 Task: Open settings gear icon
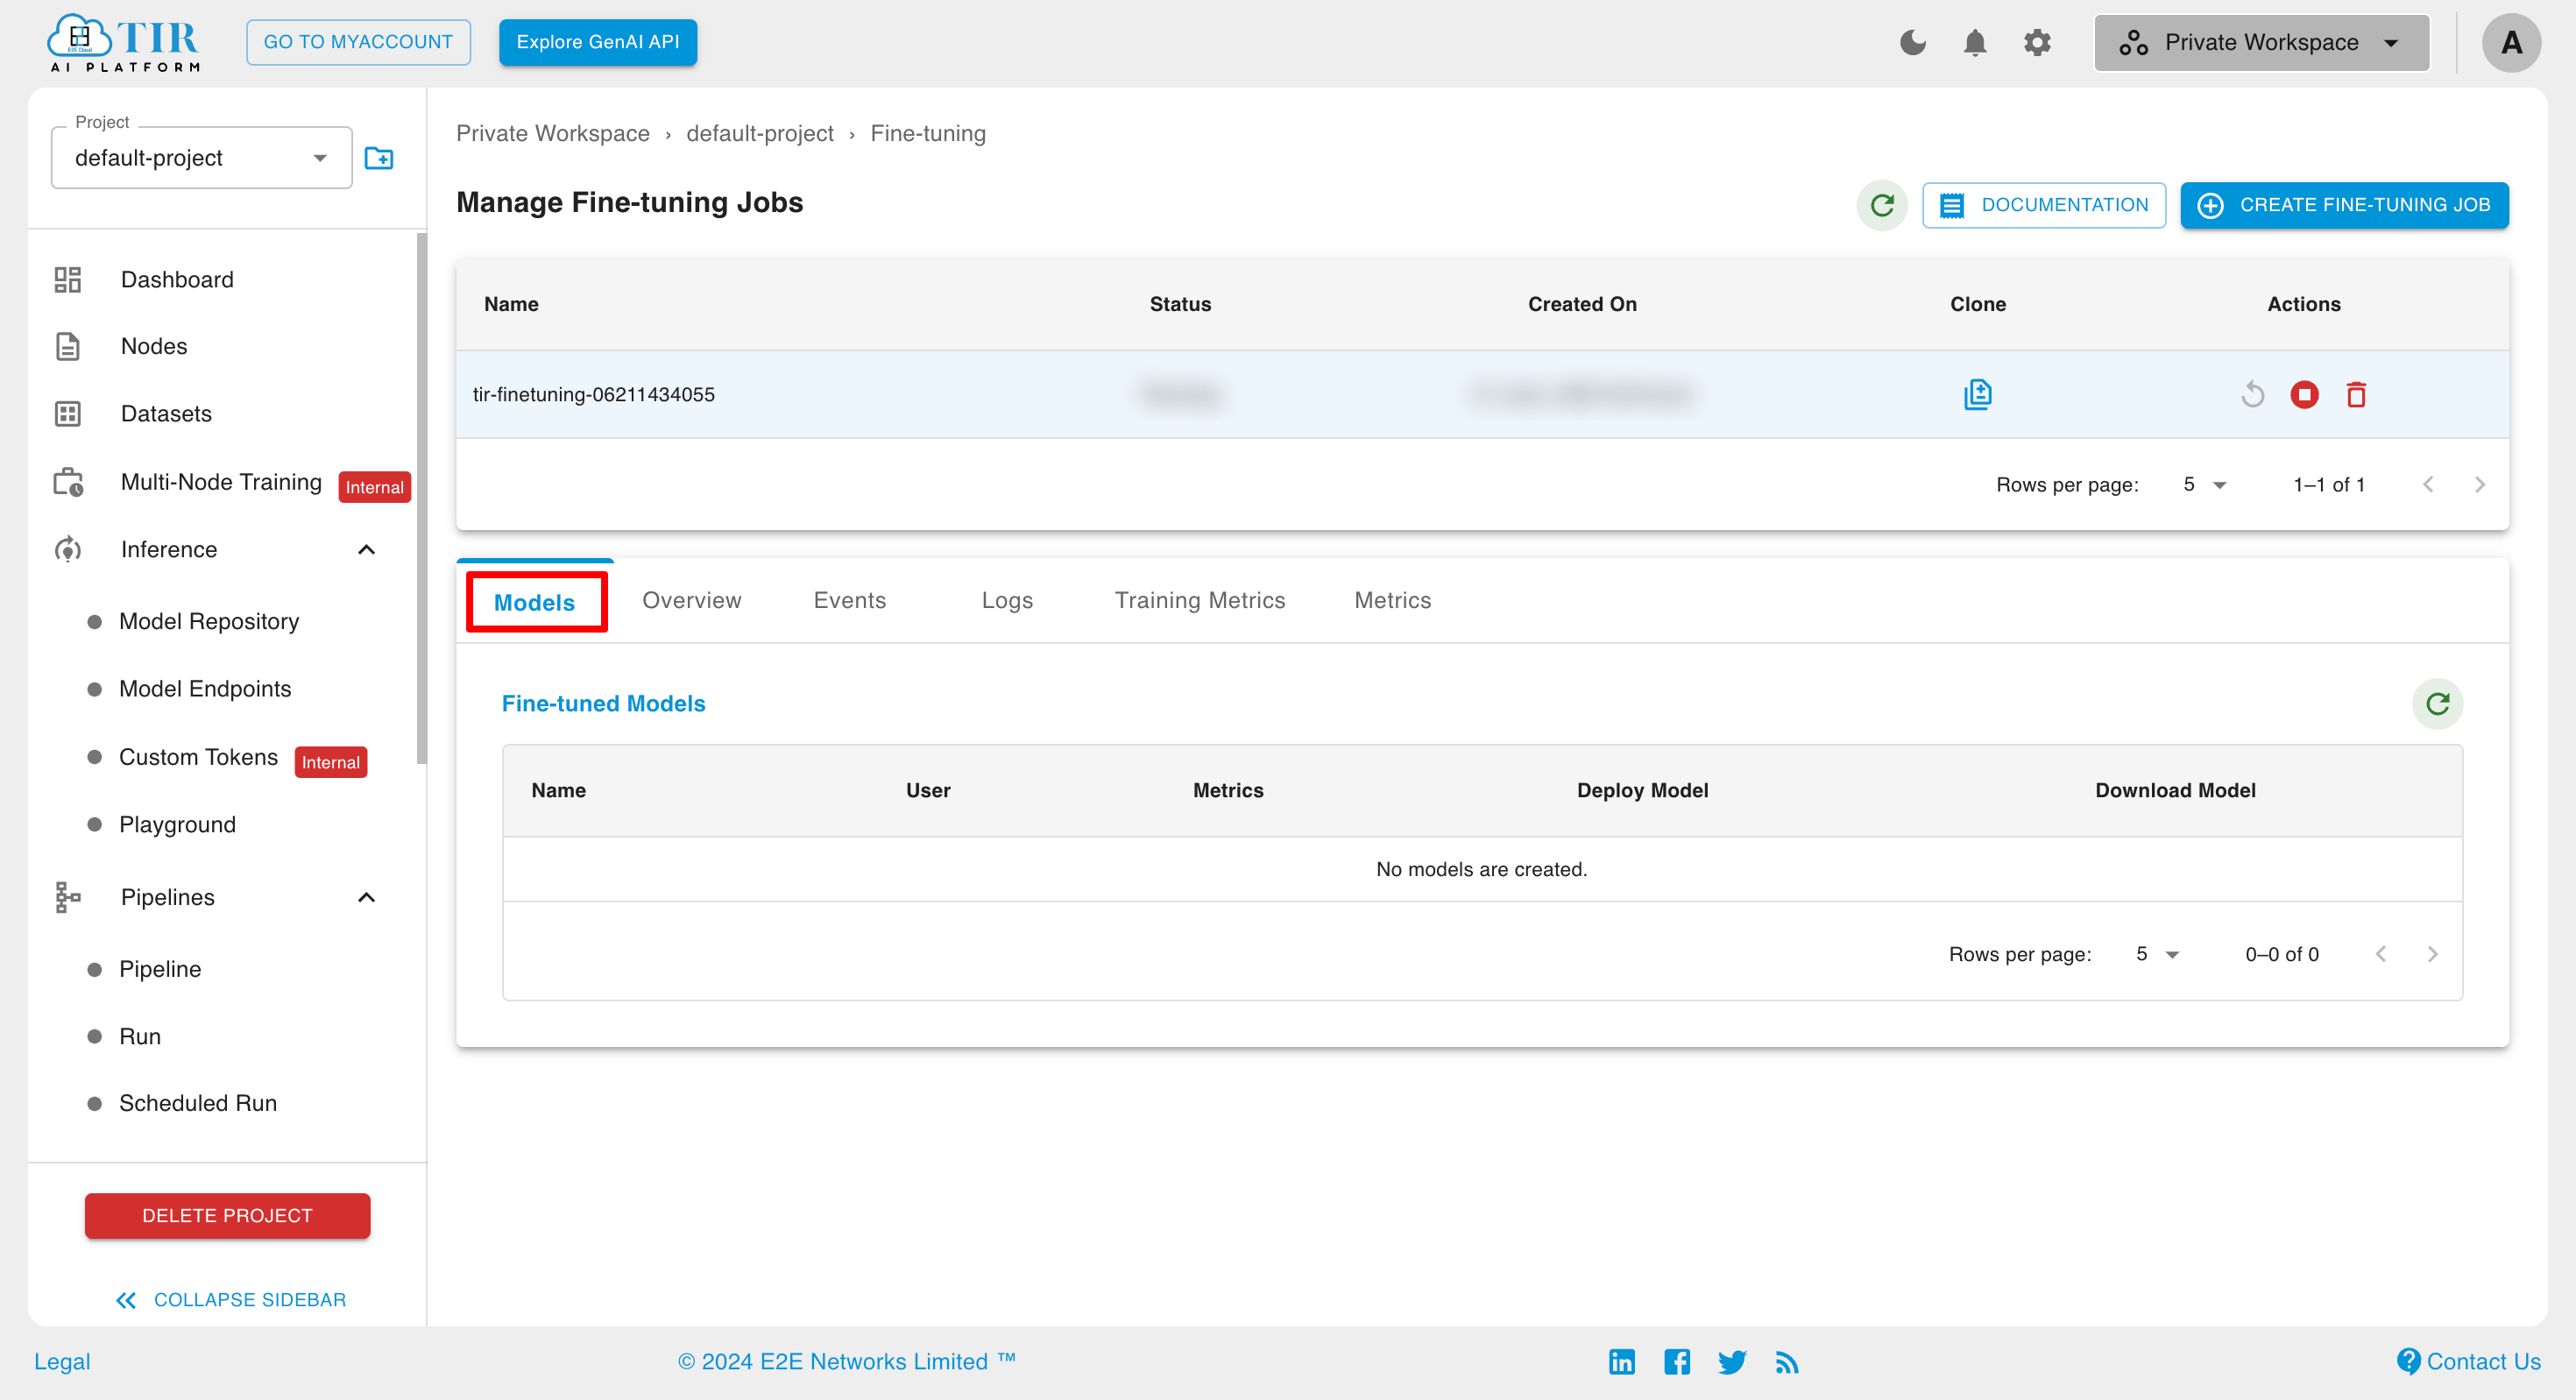tap(2037, 42)
